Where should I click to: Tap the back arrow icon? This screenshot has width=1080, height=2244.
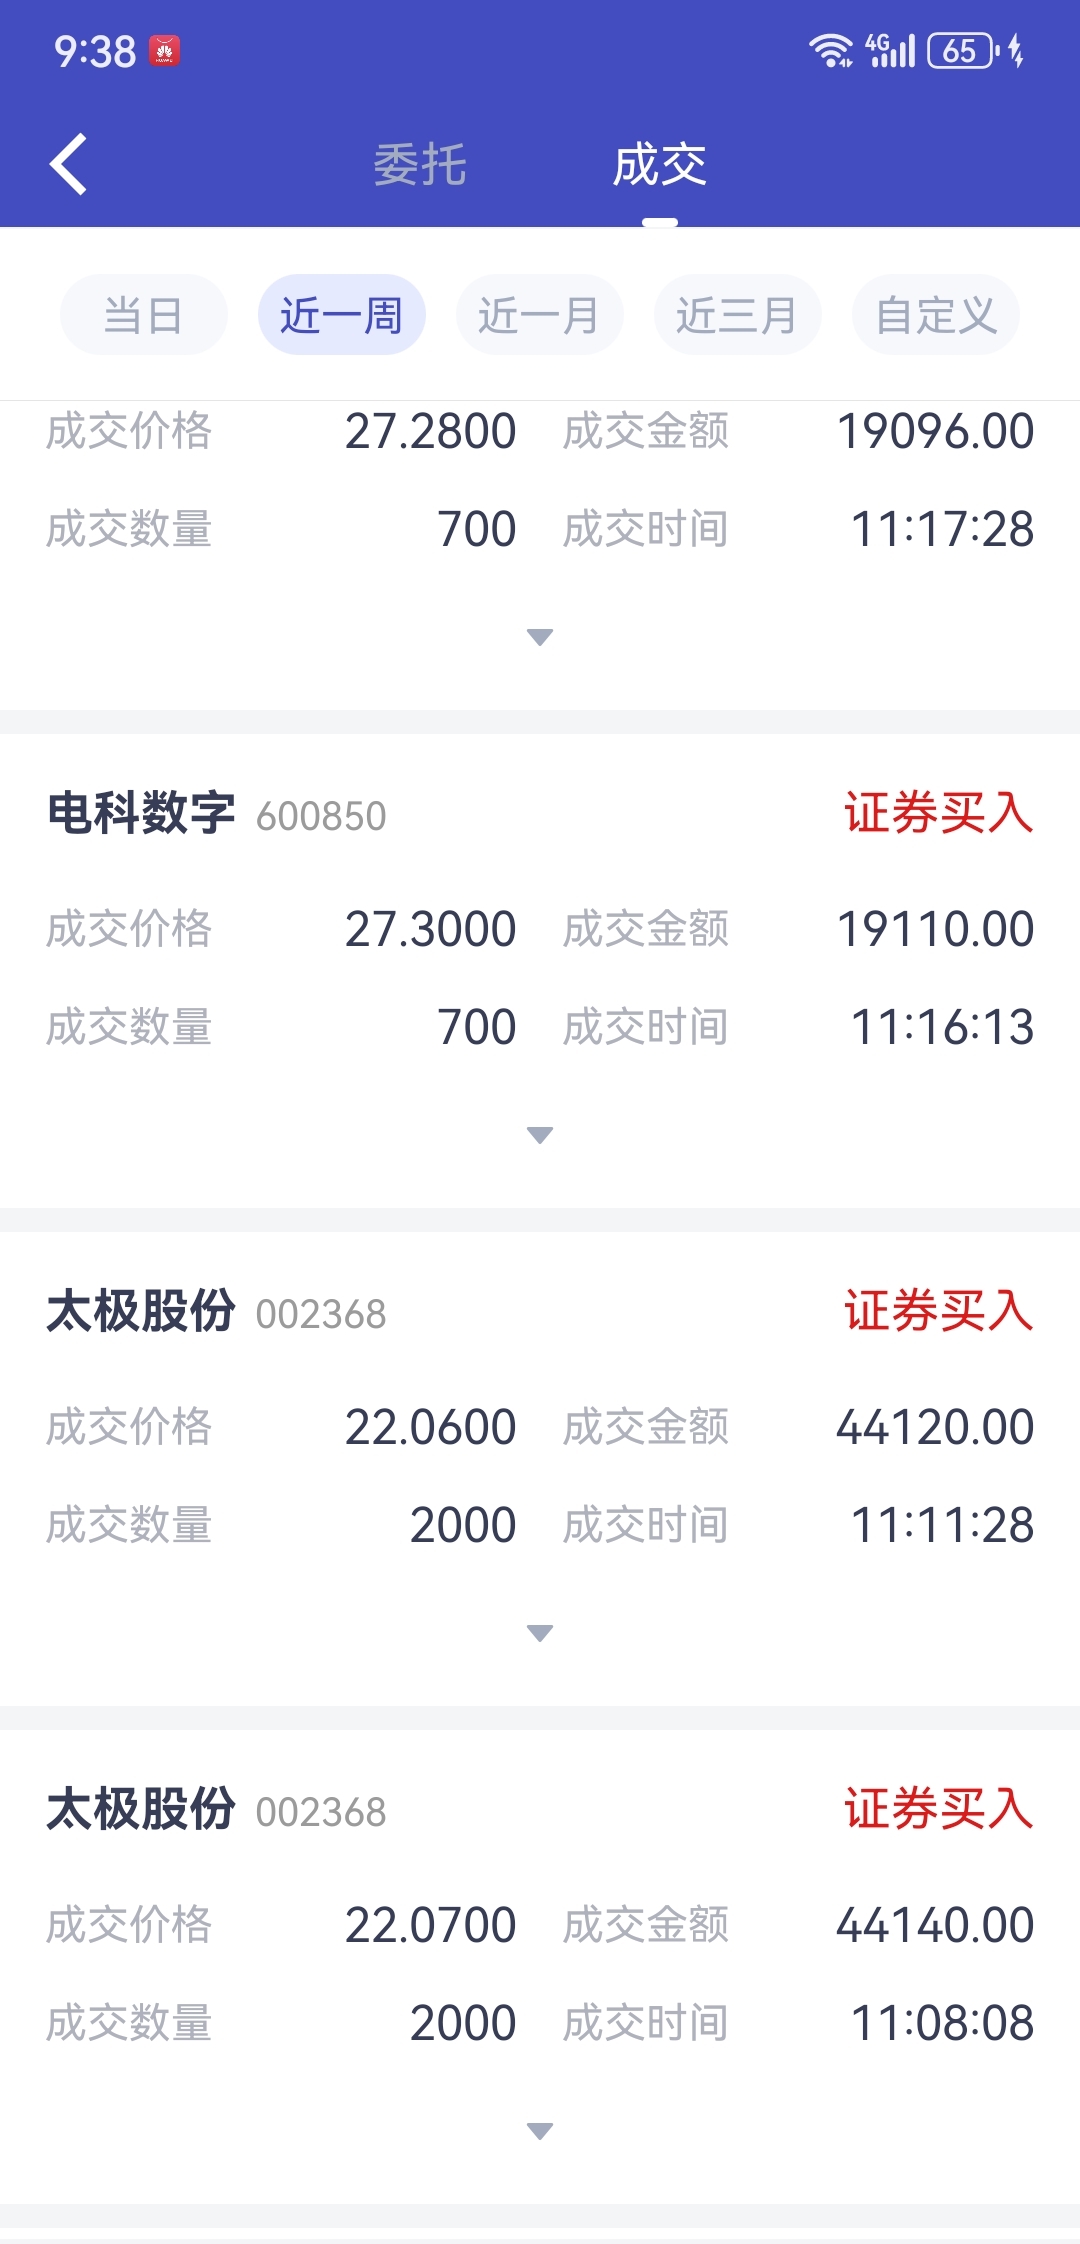click(68, 164)
